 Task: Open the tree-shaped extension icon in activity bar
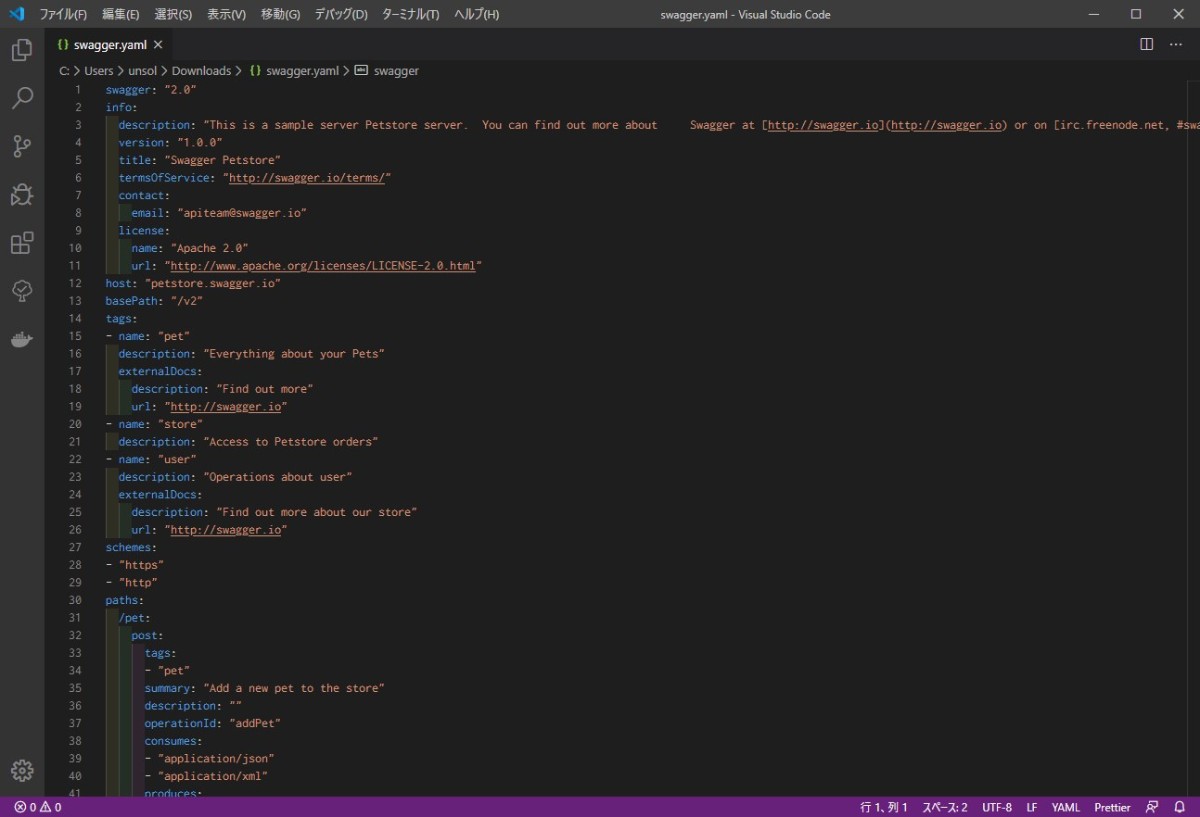[x=22, y=291]
